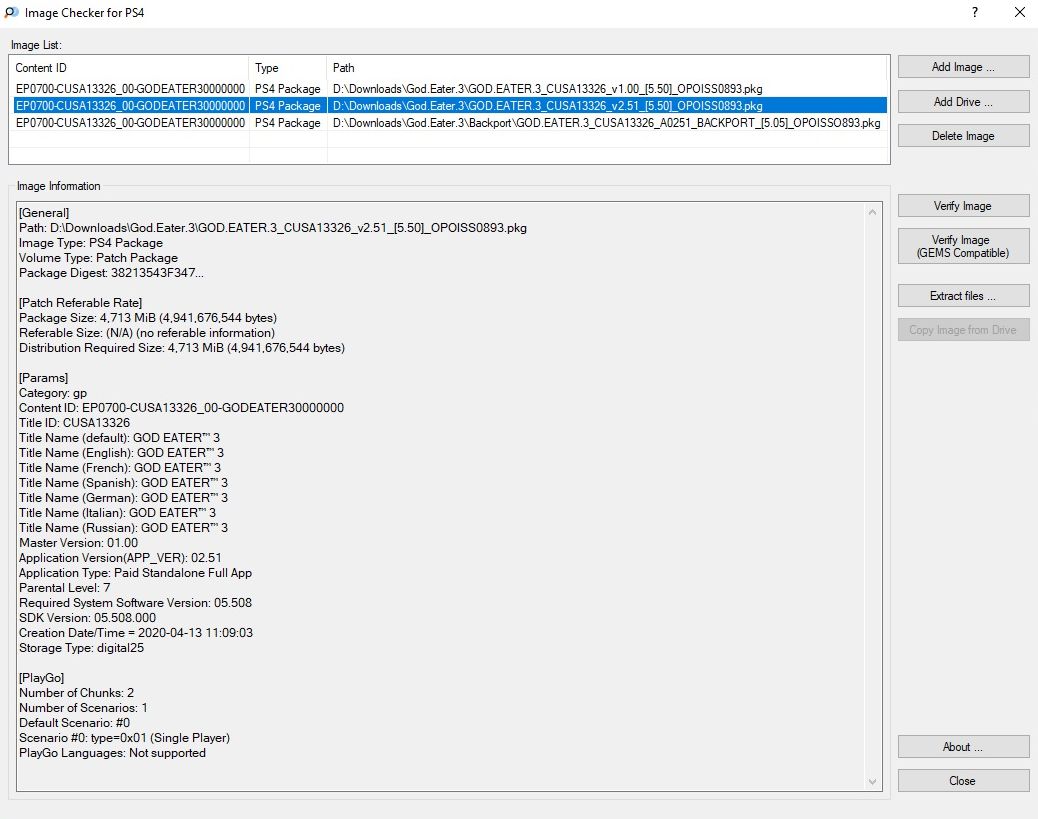1038x819 pixels.
Task: Click the Image Type: PS4 Package line
Action: [91, 243]
